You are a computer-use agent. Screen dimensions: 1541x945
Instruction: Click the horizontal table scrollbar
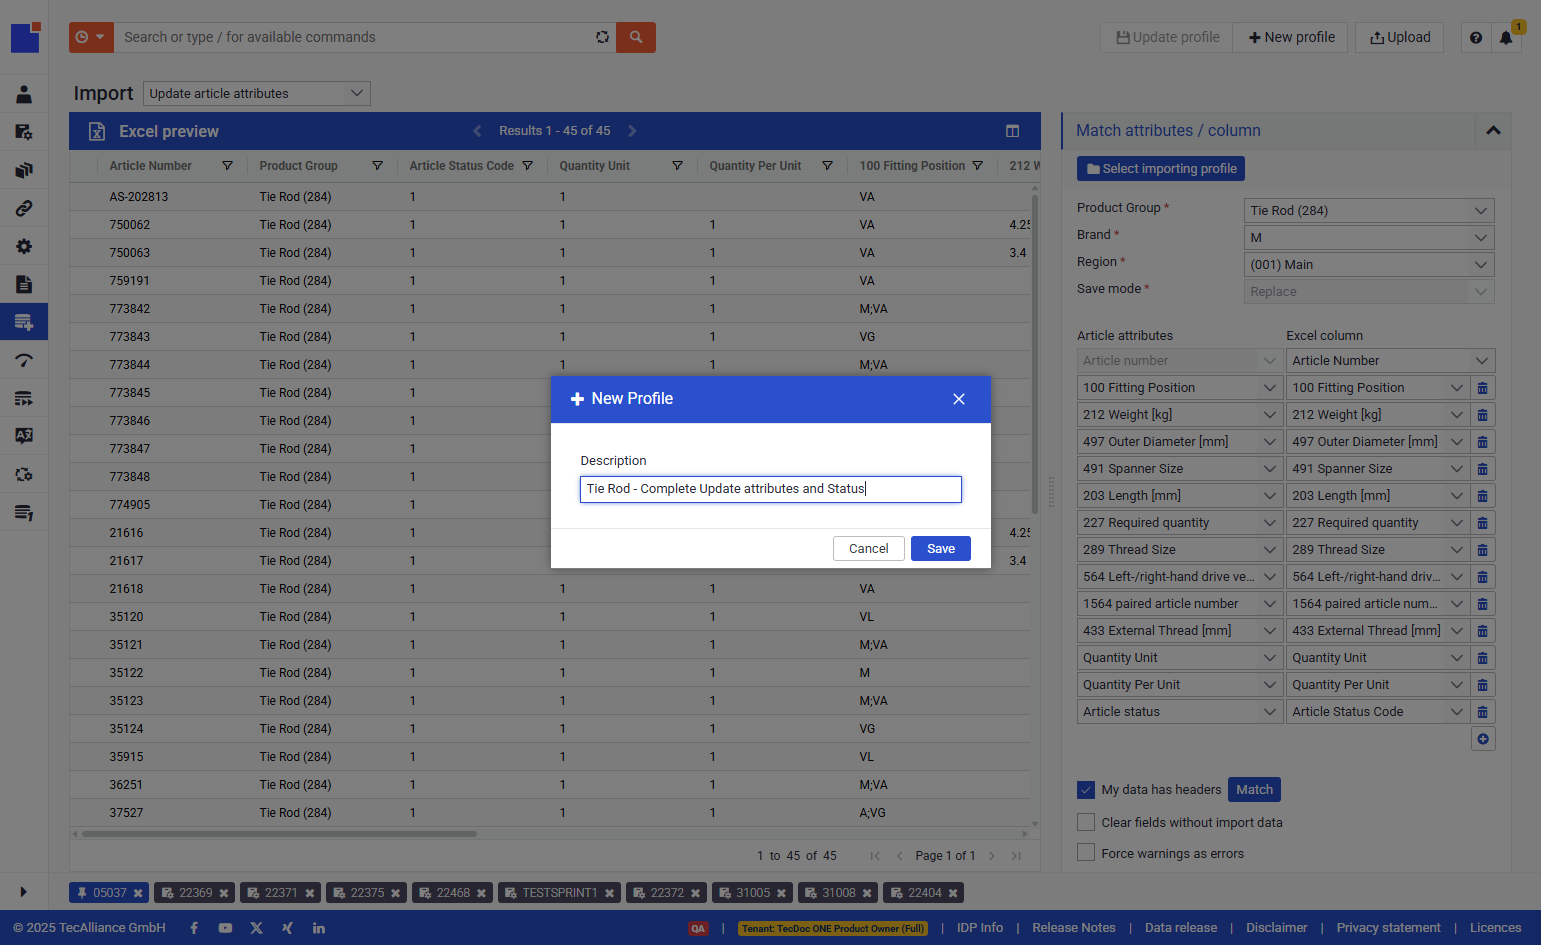coord(279,833)
